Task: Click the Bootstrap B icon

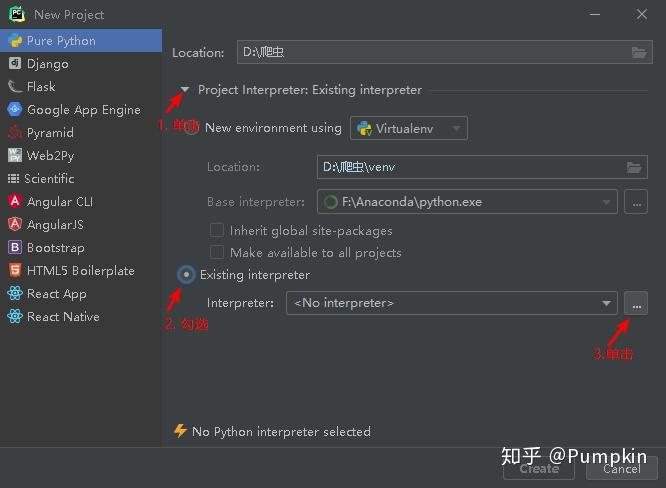Action: (x=15, y=247)
